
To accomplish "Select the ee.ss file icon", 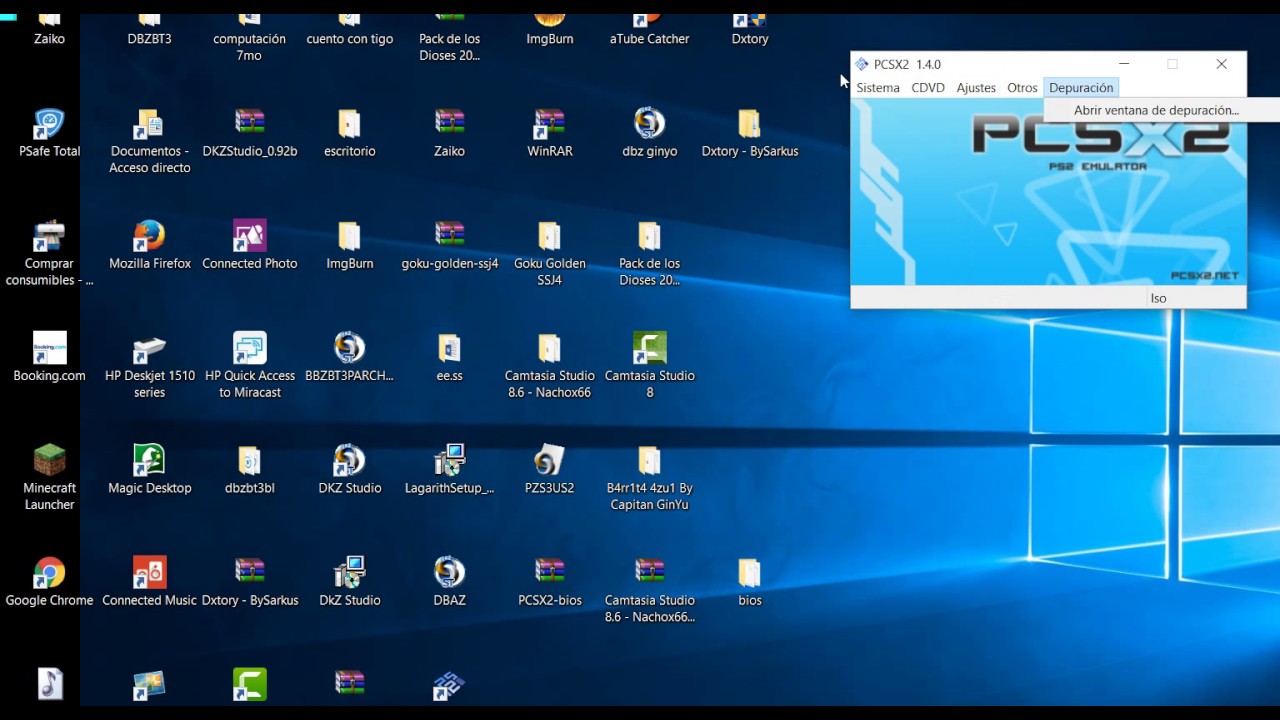I will click(x=450, y=358).
